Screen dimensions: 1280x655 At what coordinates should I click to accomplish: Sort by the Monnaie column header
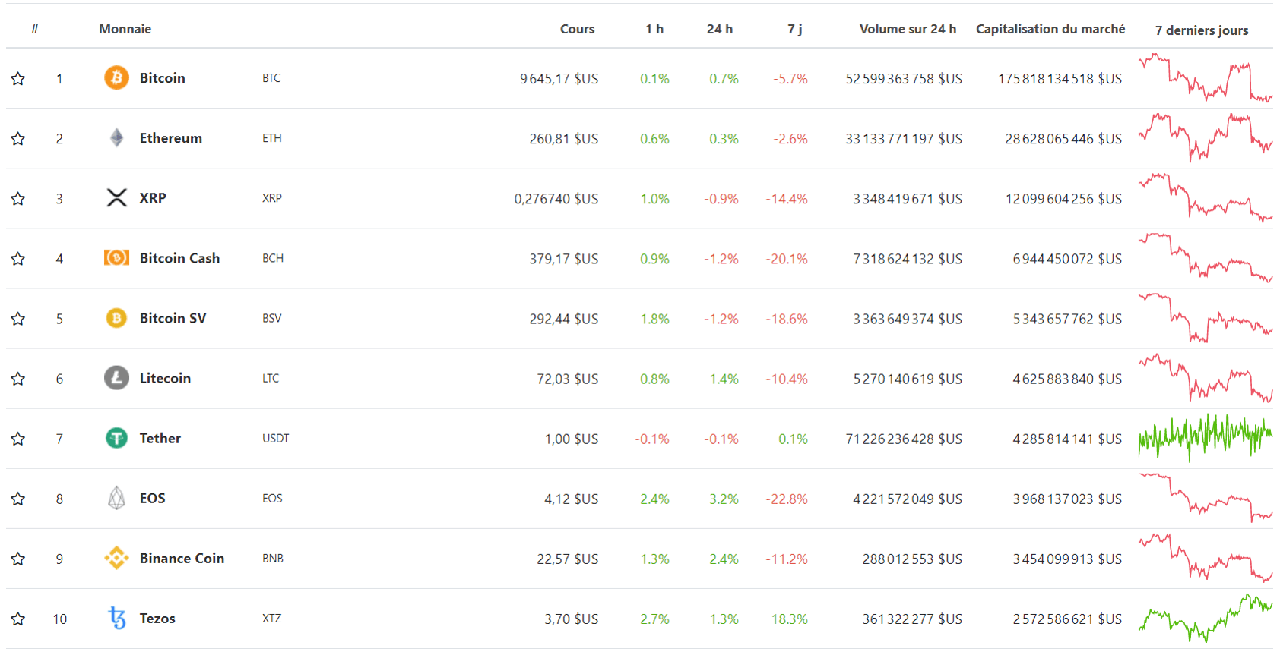pos(125,29)
